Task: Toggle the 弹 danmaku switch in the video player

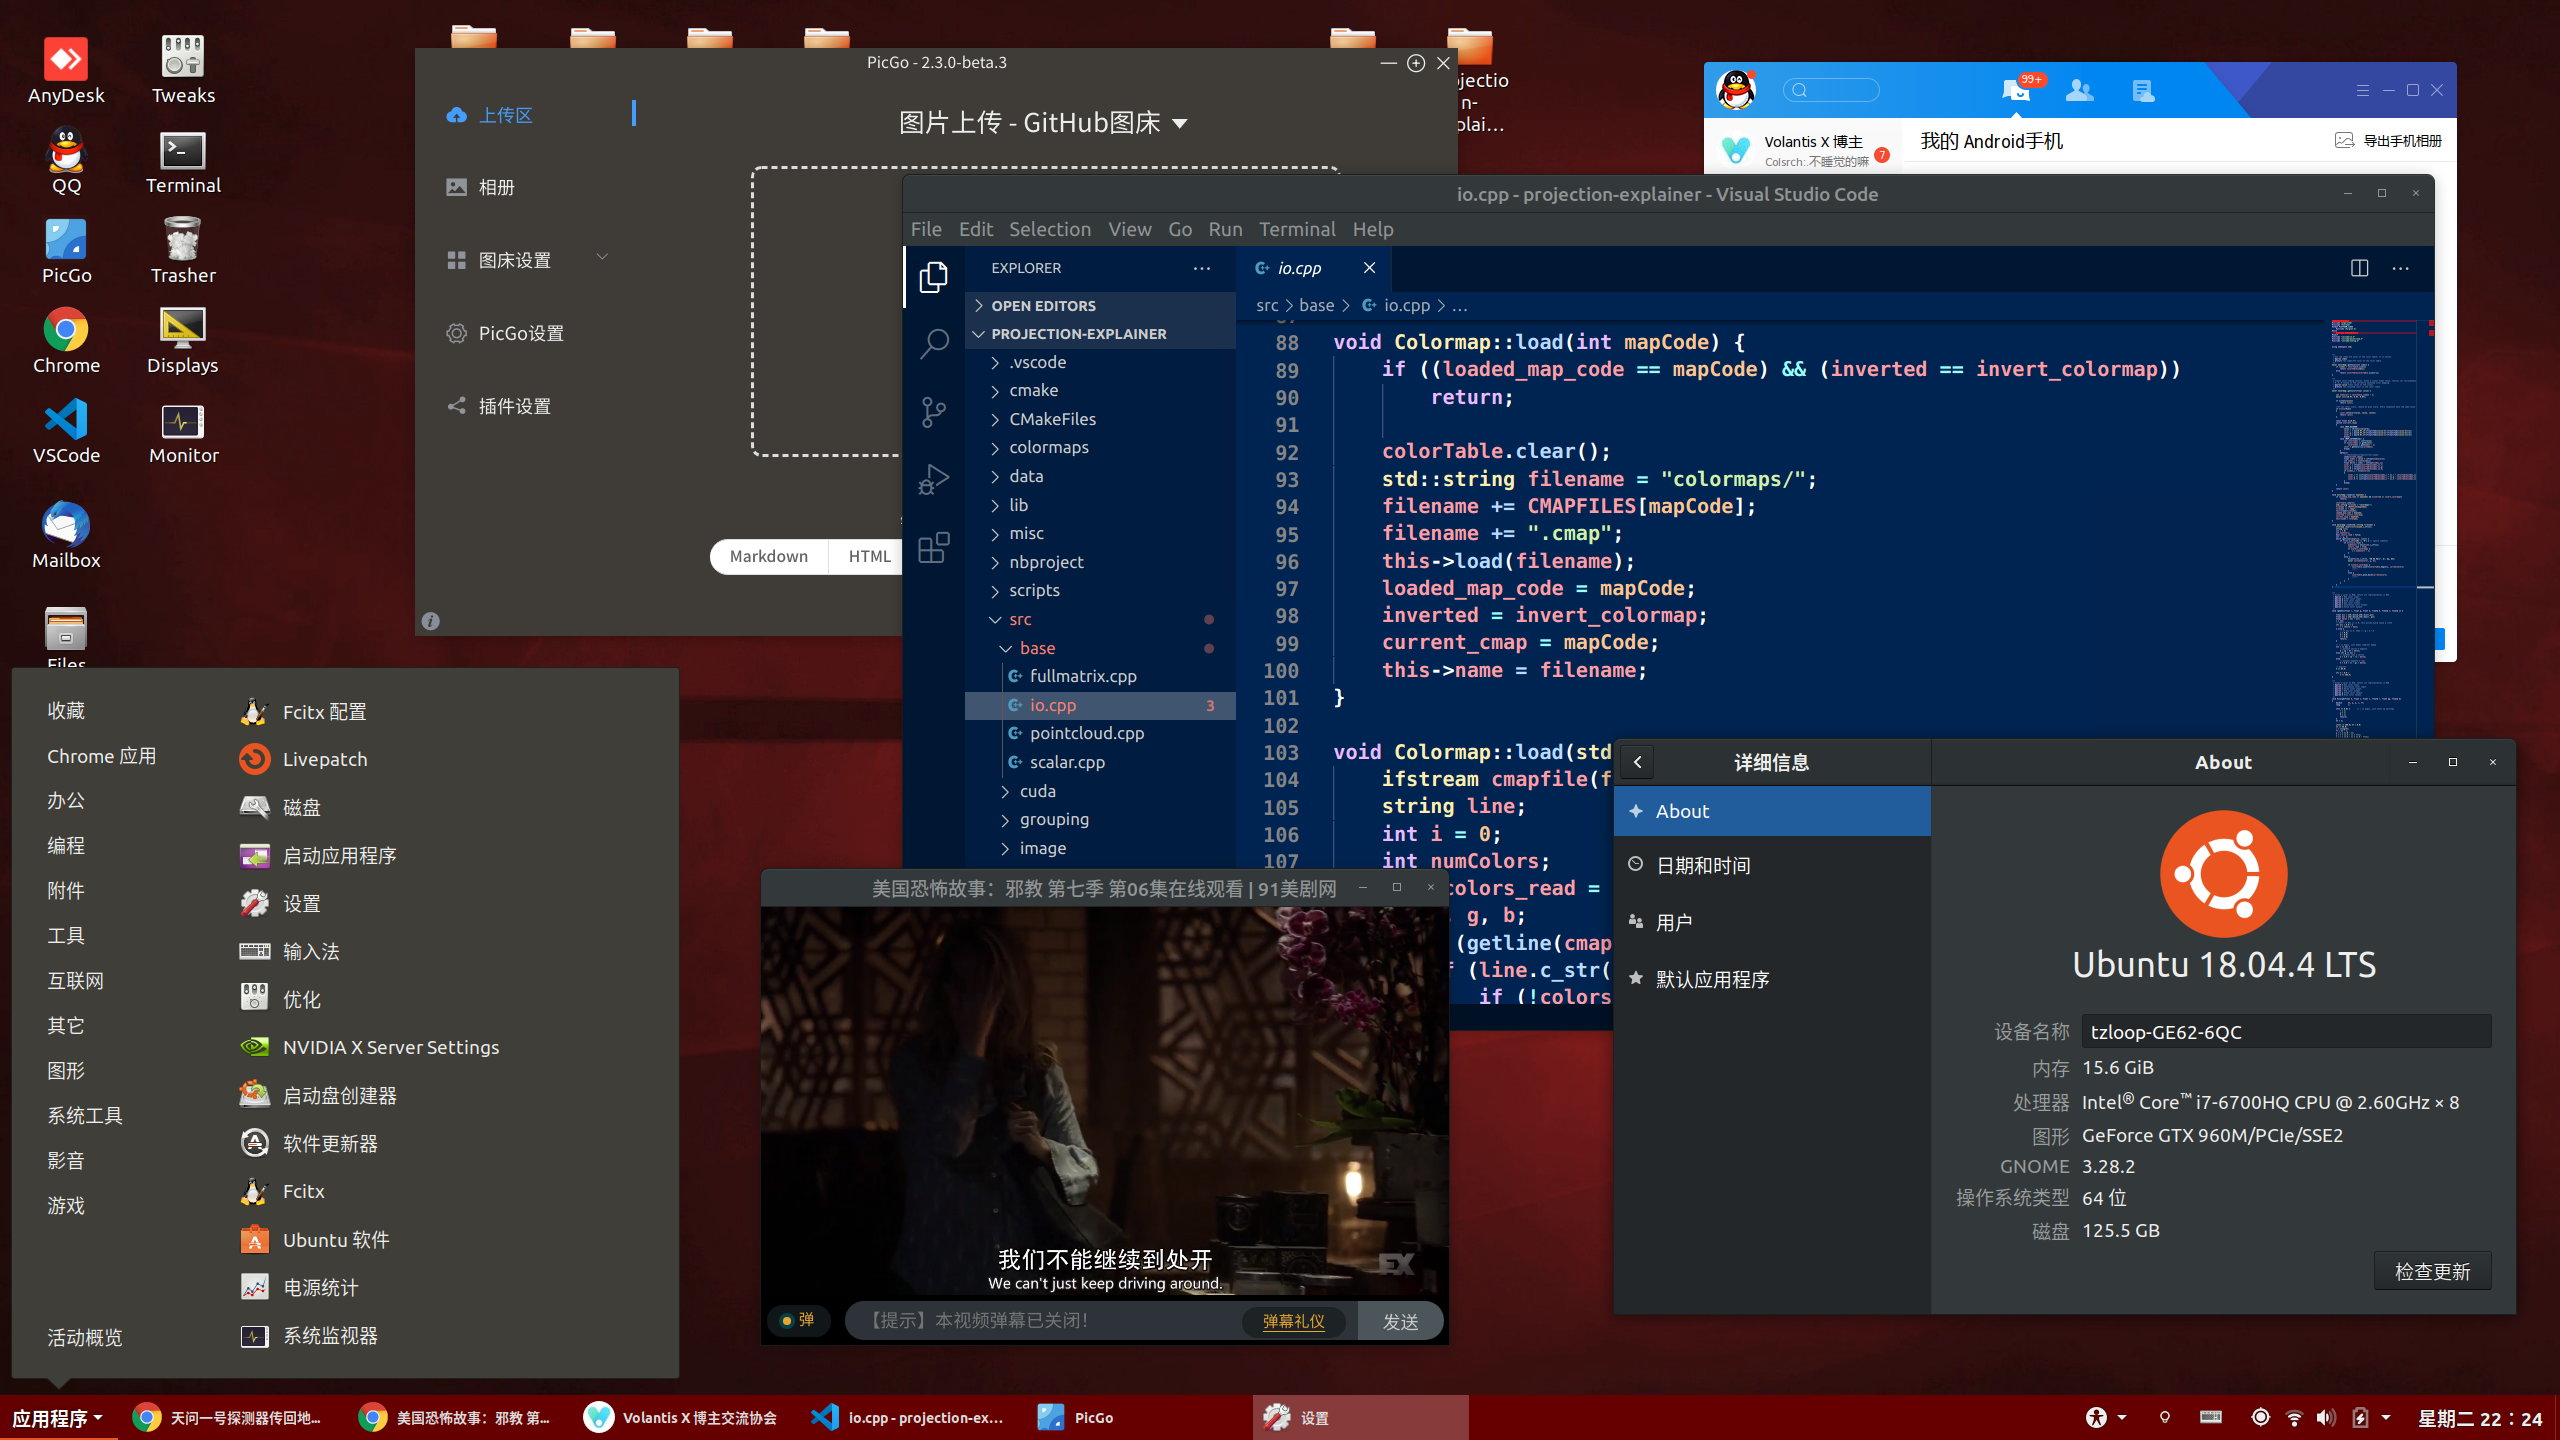Action: pyautogui.click(x=798, y=1320)
